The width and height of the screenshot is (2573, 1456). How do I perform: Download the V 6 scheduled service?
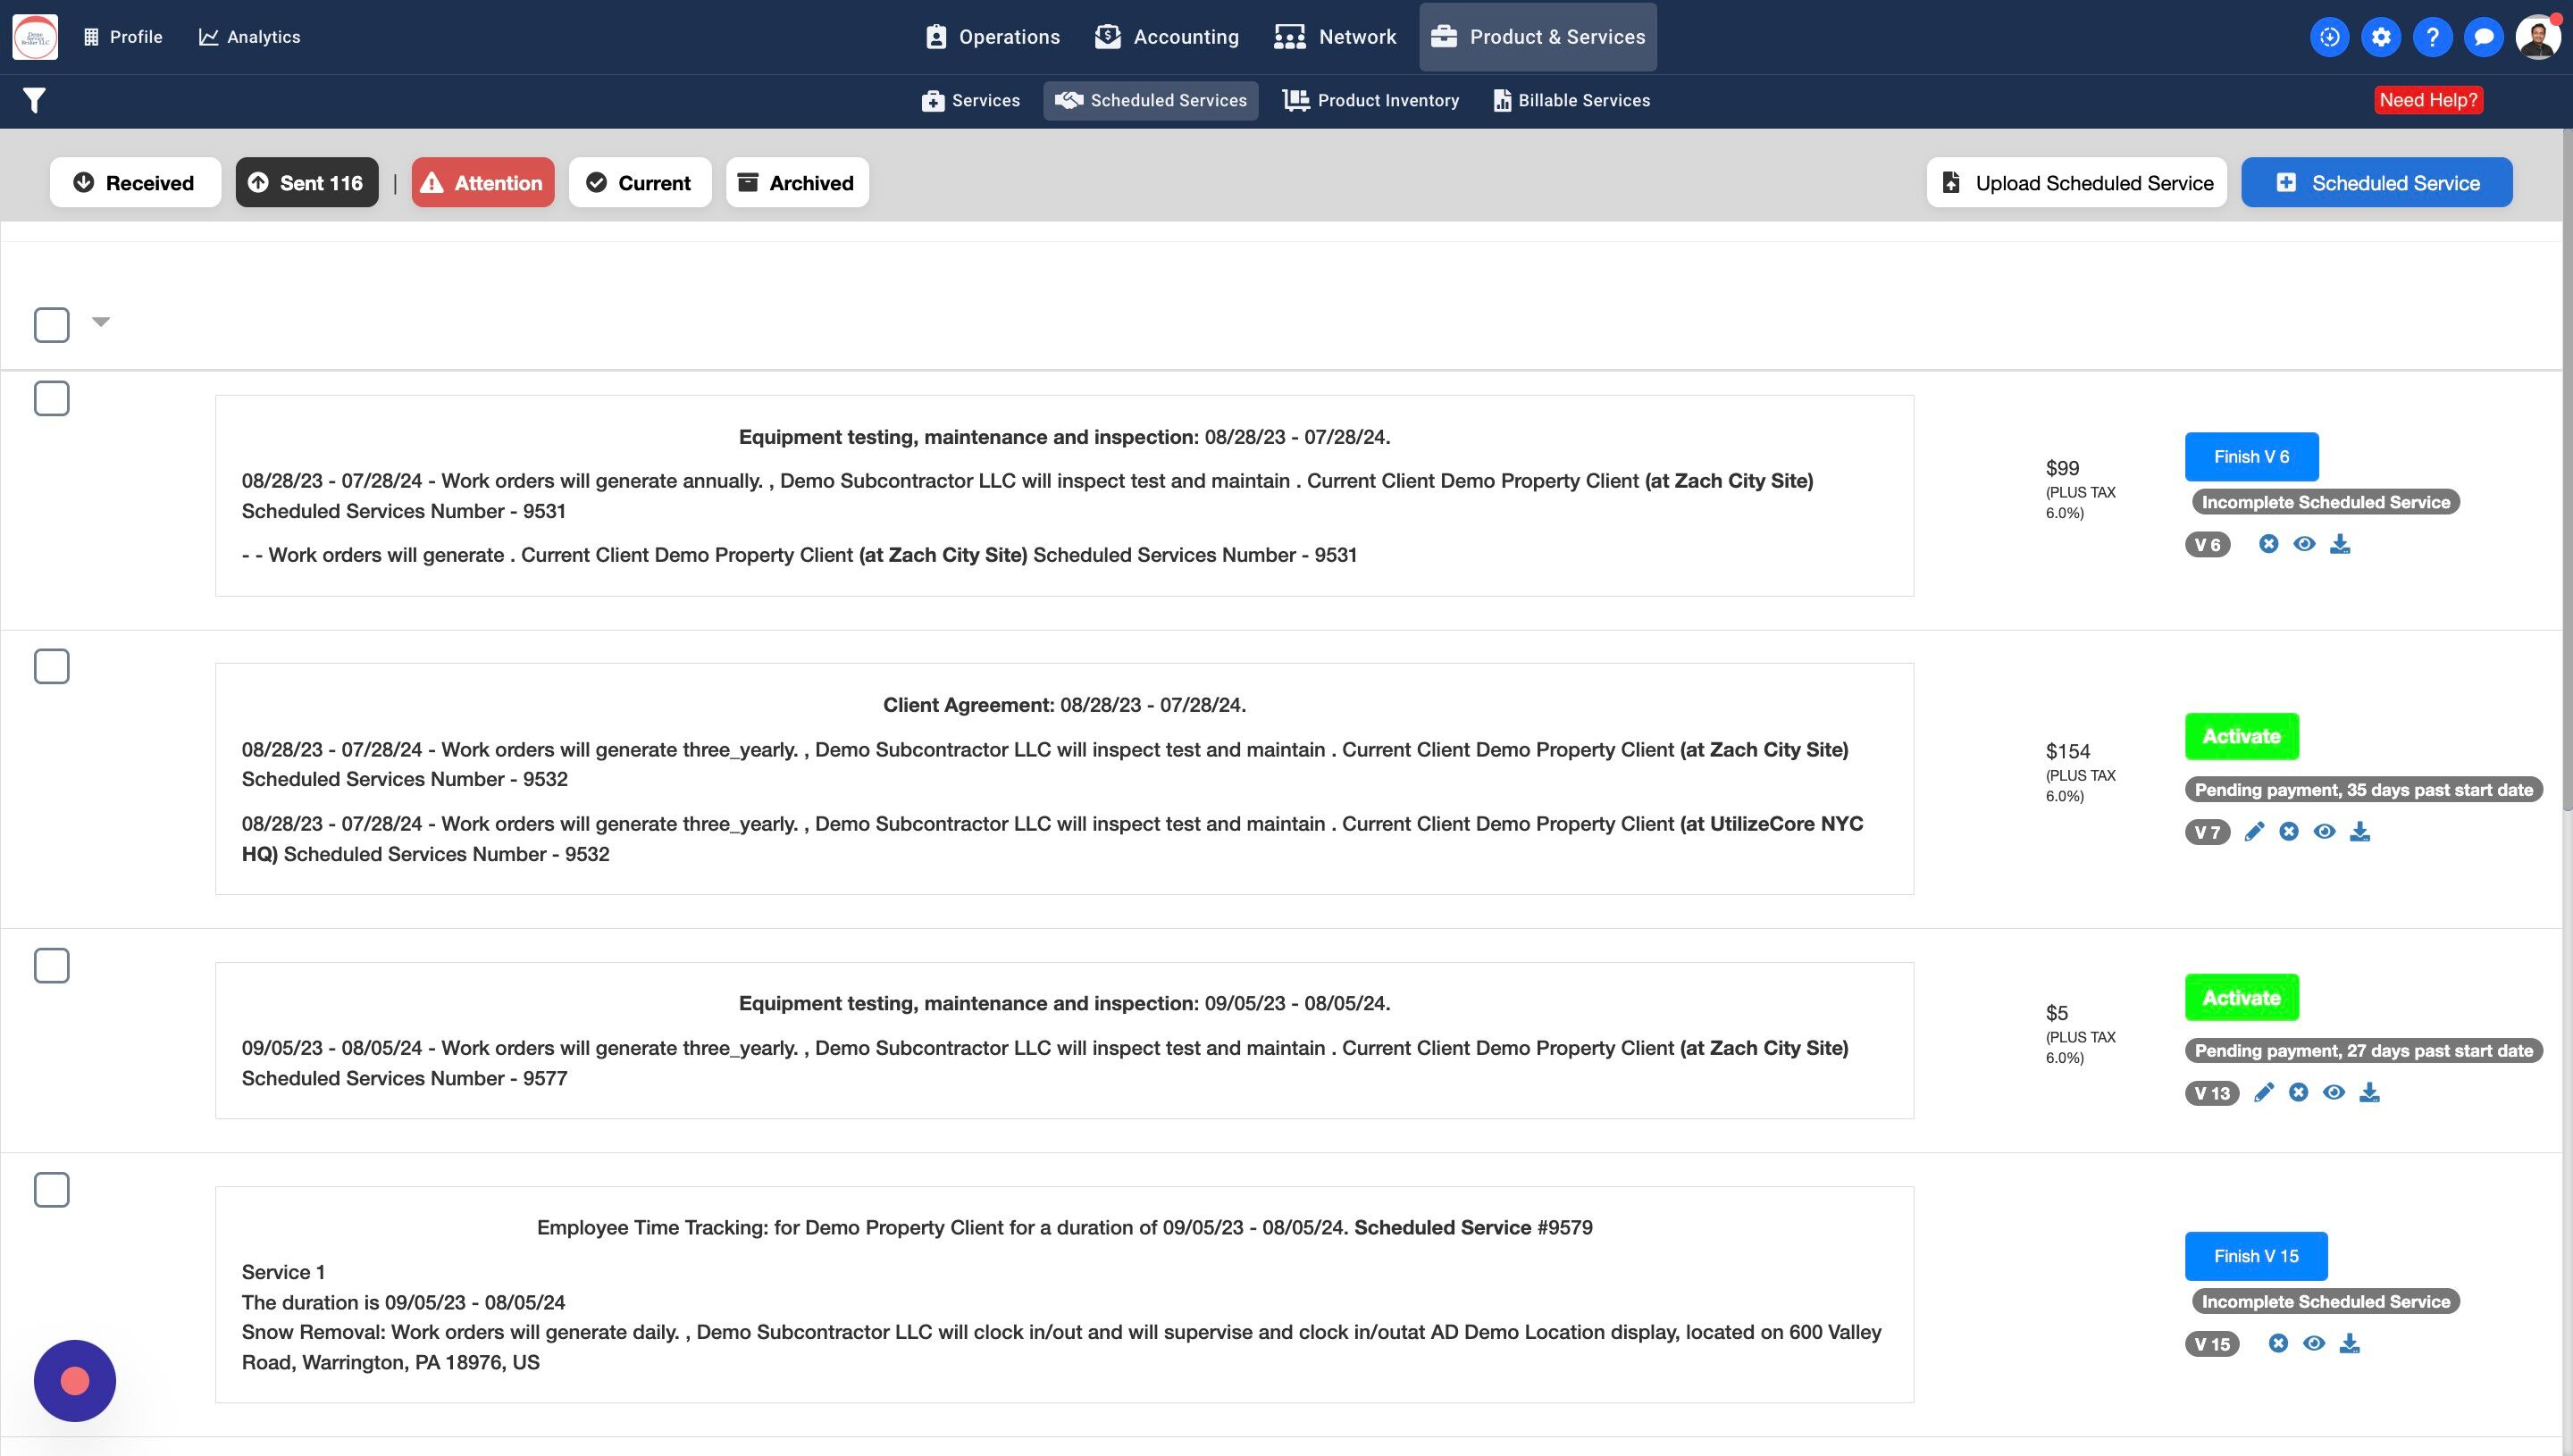point(2340,544)
